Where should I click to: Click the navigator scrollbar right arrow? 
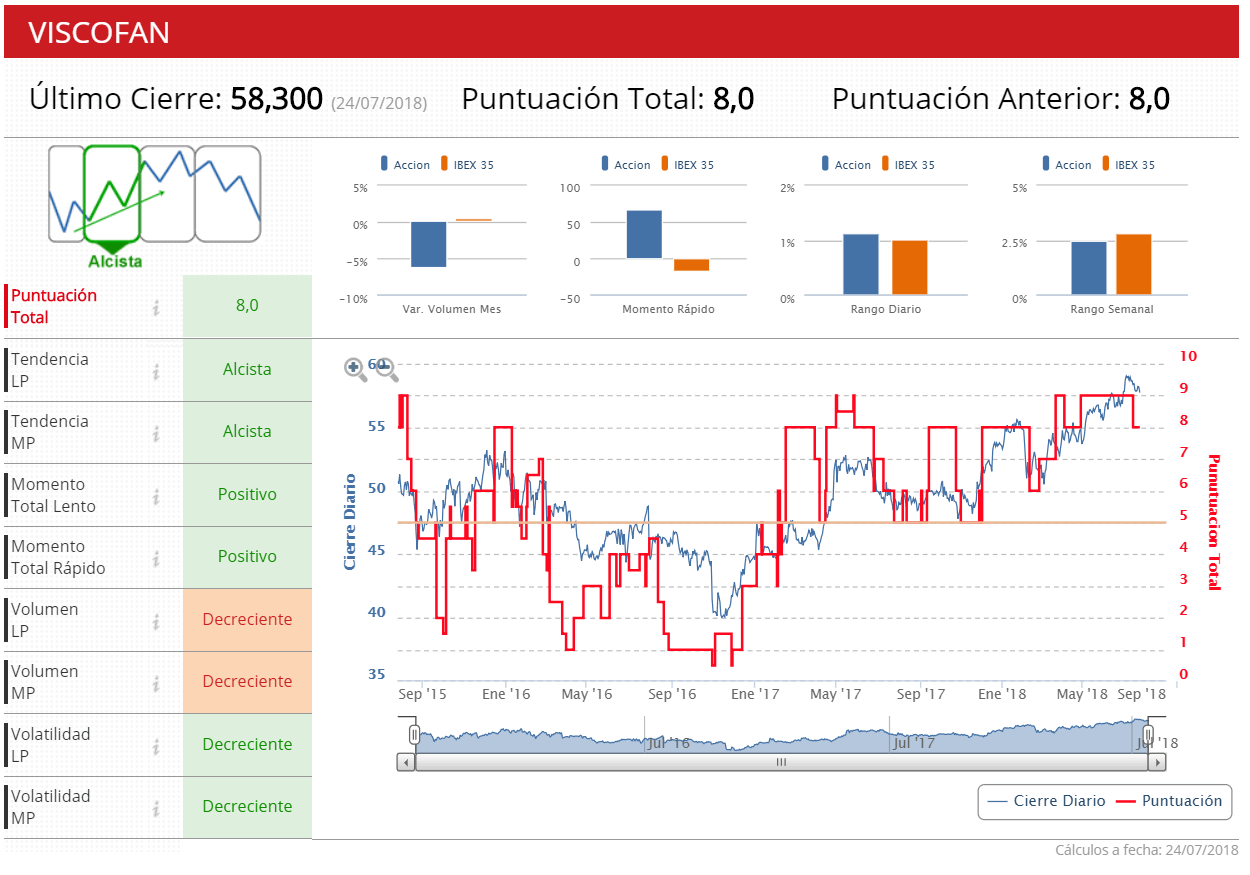click(1158, 762)
